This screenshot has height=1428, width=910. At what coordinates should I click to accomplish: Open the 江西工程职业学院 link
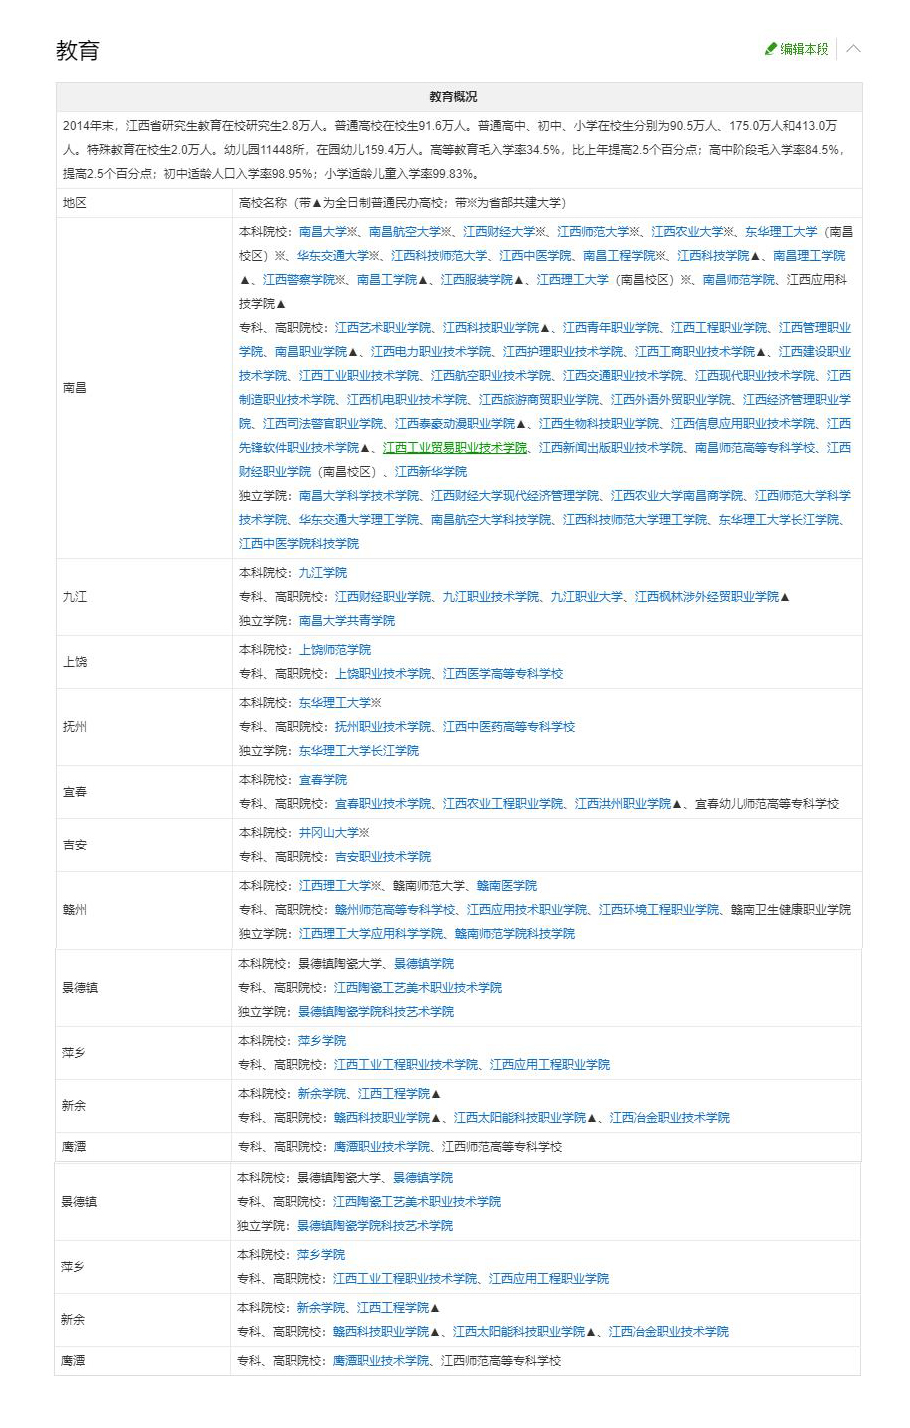pyautogui.click(x=719, y=328)
